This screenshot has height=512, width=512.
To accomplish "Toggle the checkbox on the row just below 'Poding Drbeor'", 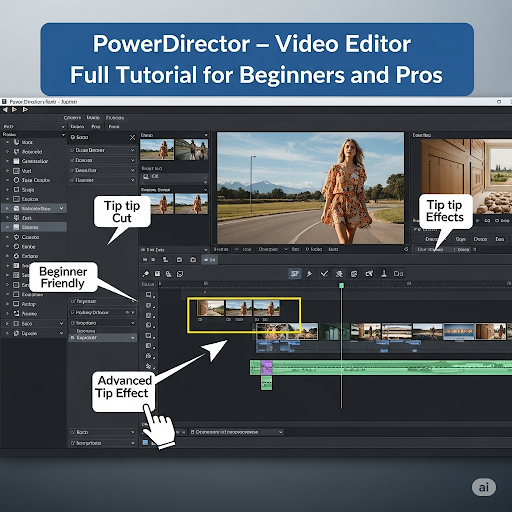I will click(x=73, y=323).
